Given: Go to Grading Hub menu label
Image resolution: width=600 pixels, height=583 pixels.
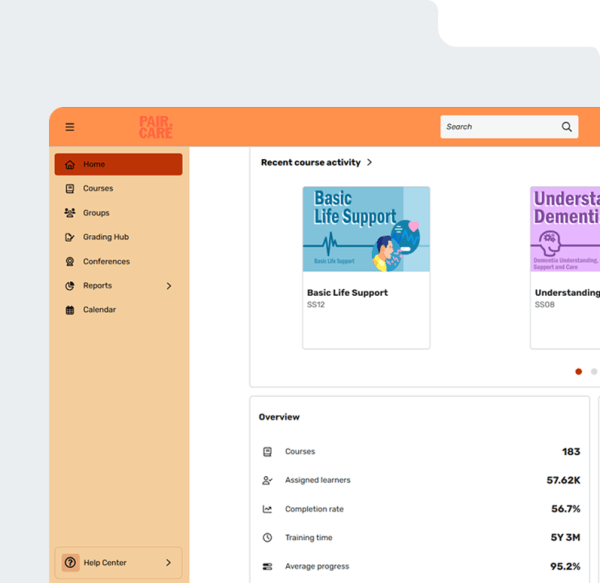Looking at the screenshot, I should [x=106, y=237].
